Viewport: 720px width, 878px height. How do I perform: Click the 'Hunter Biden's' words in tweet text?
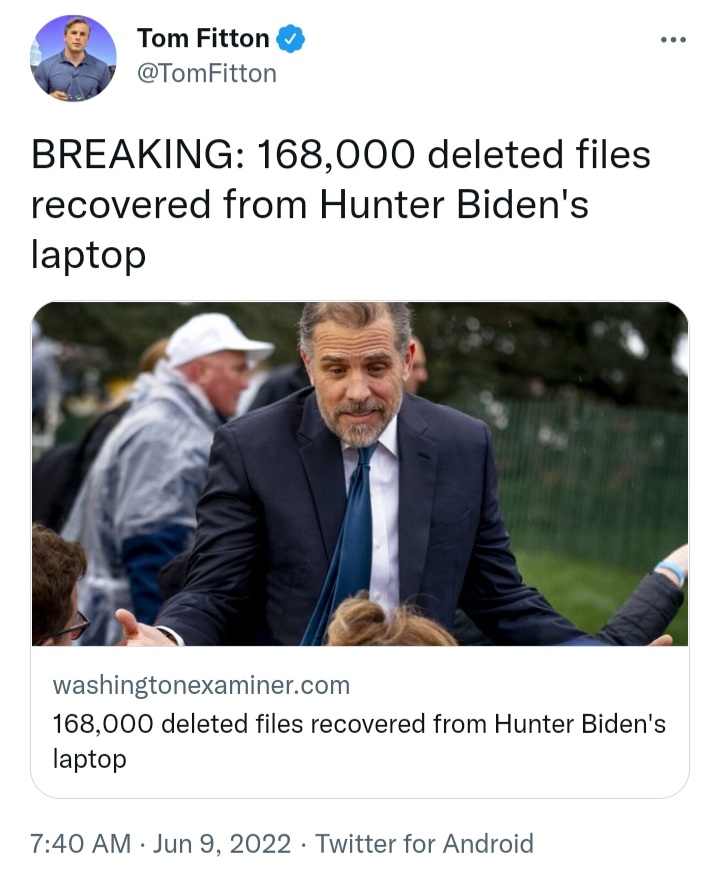454,204
